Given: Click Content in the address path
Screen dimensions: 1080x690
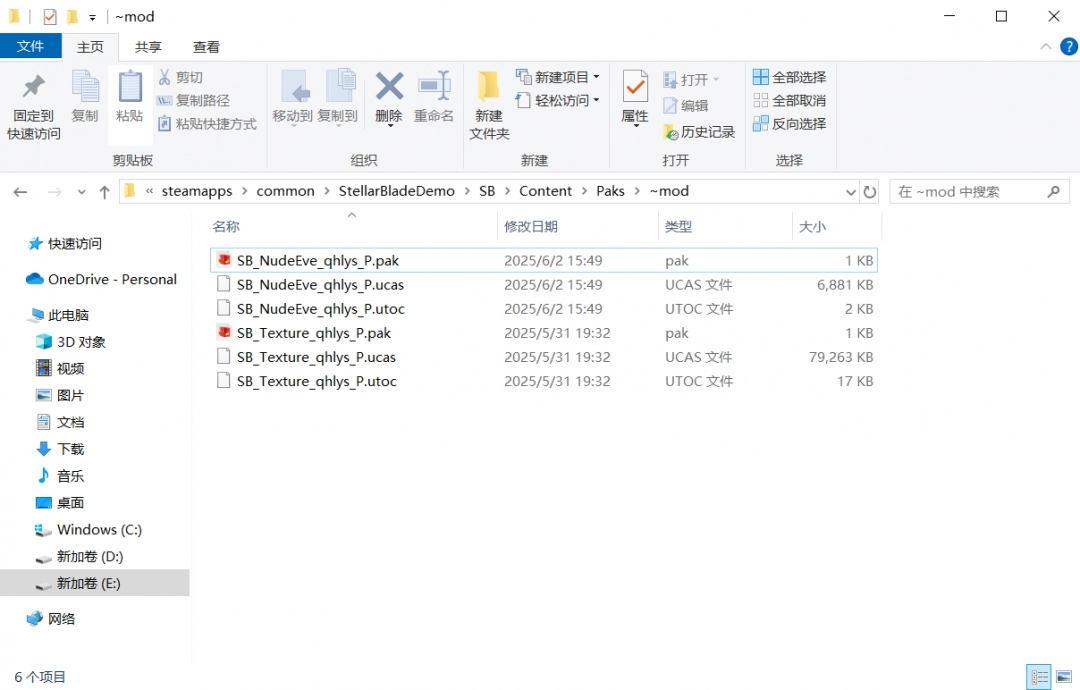Looking at the screenshot, I should click(x=546, y=191).
